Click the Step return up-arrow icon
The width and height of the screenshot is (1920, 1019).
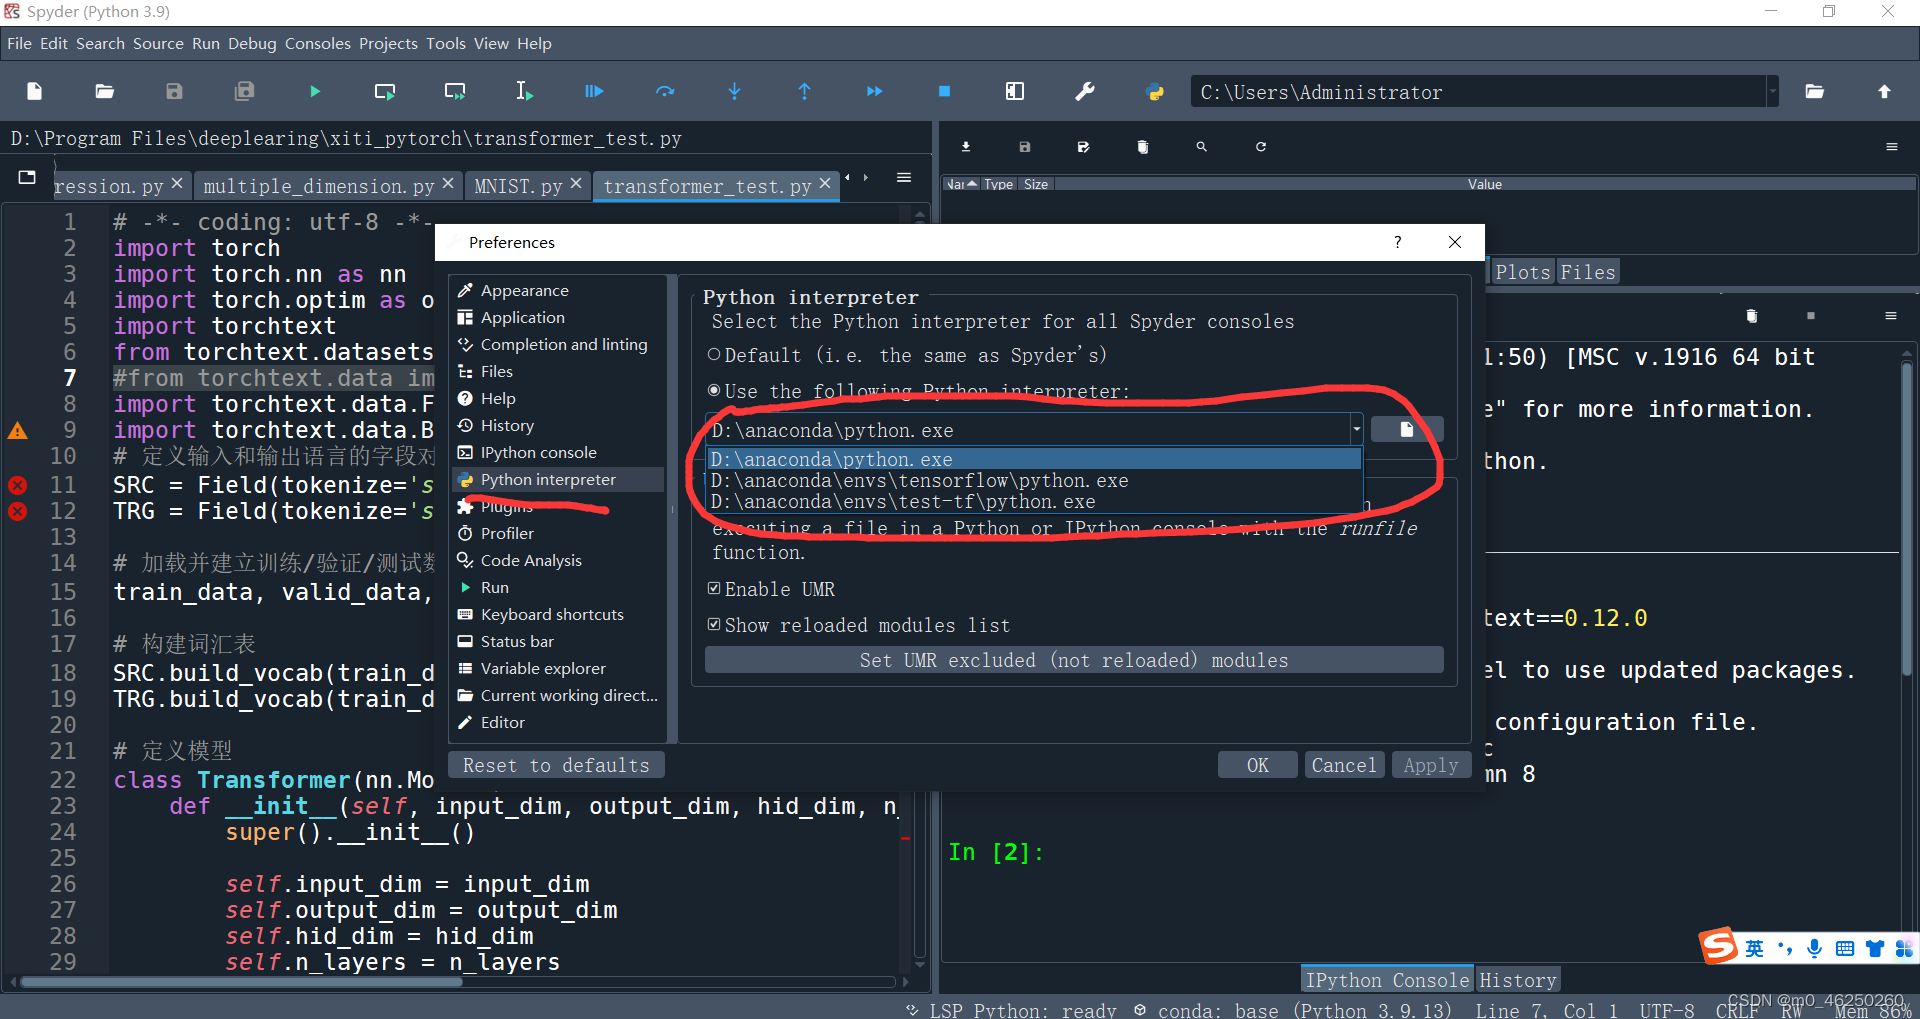pyautogui.click(x=804, y=91)
